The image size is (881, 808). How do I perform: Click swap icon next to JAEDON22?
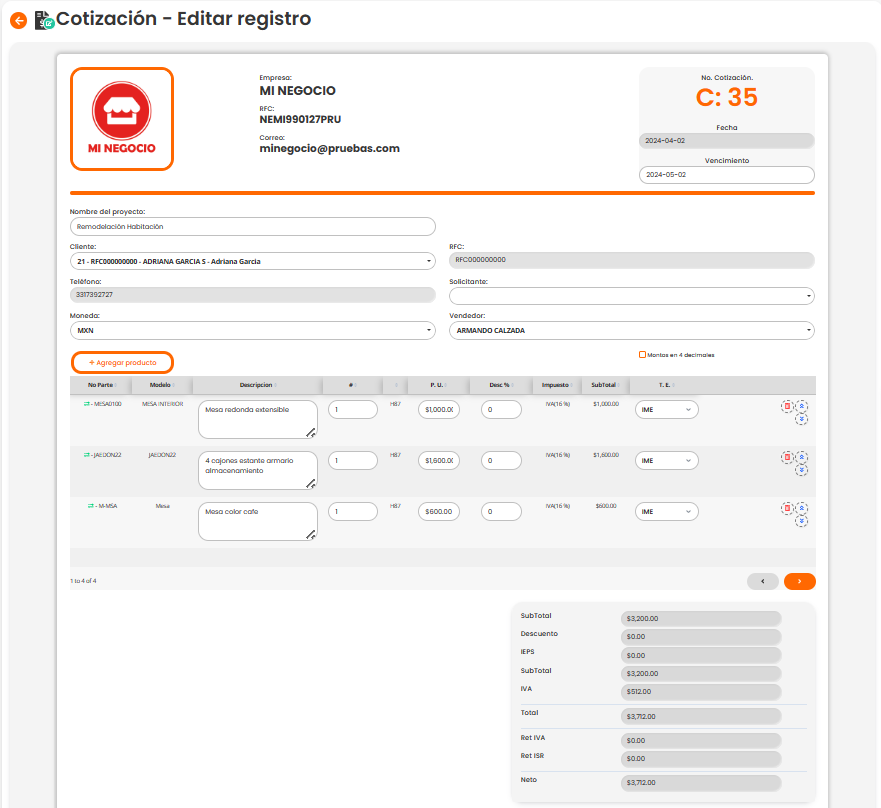pyautogui.click(x=87, y=455)
